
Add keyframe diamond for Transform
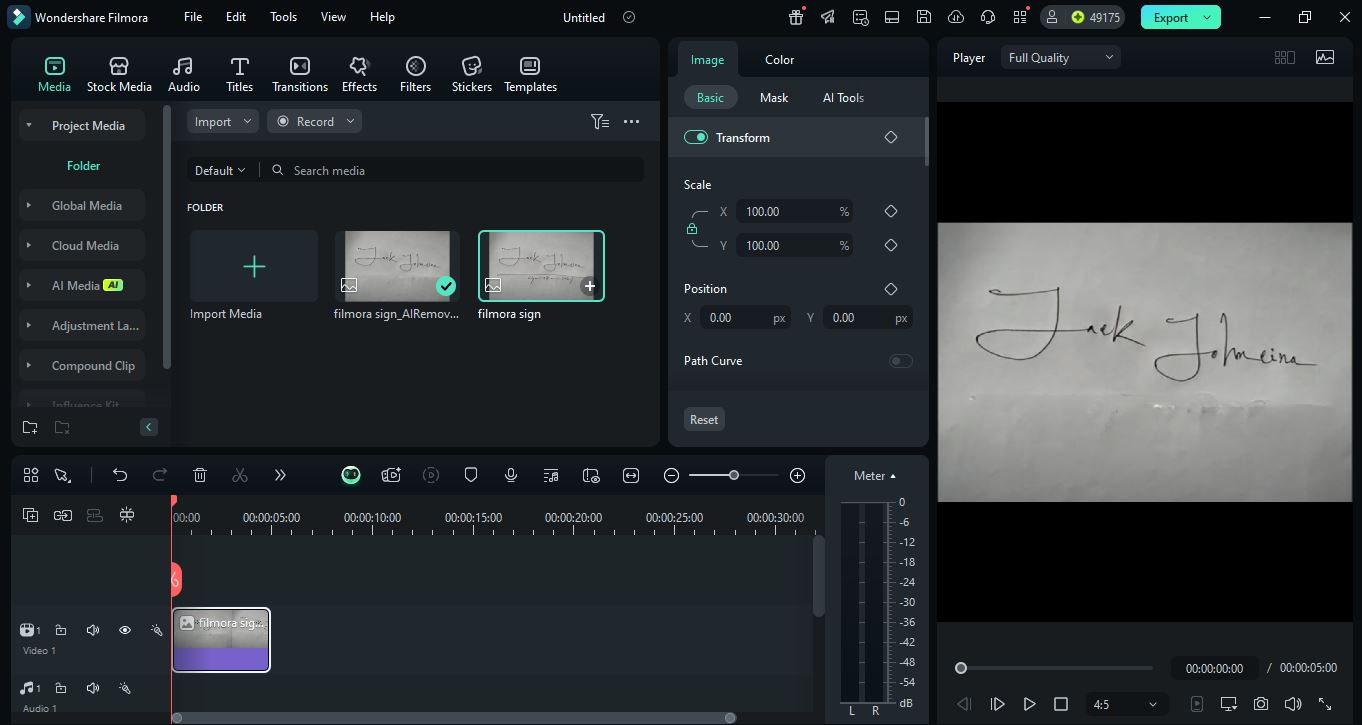pyautogui.click(x=891, y=137)
